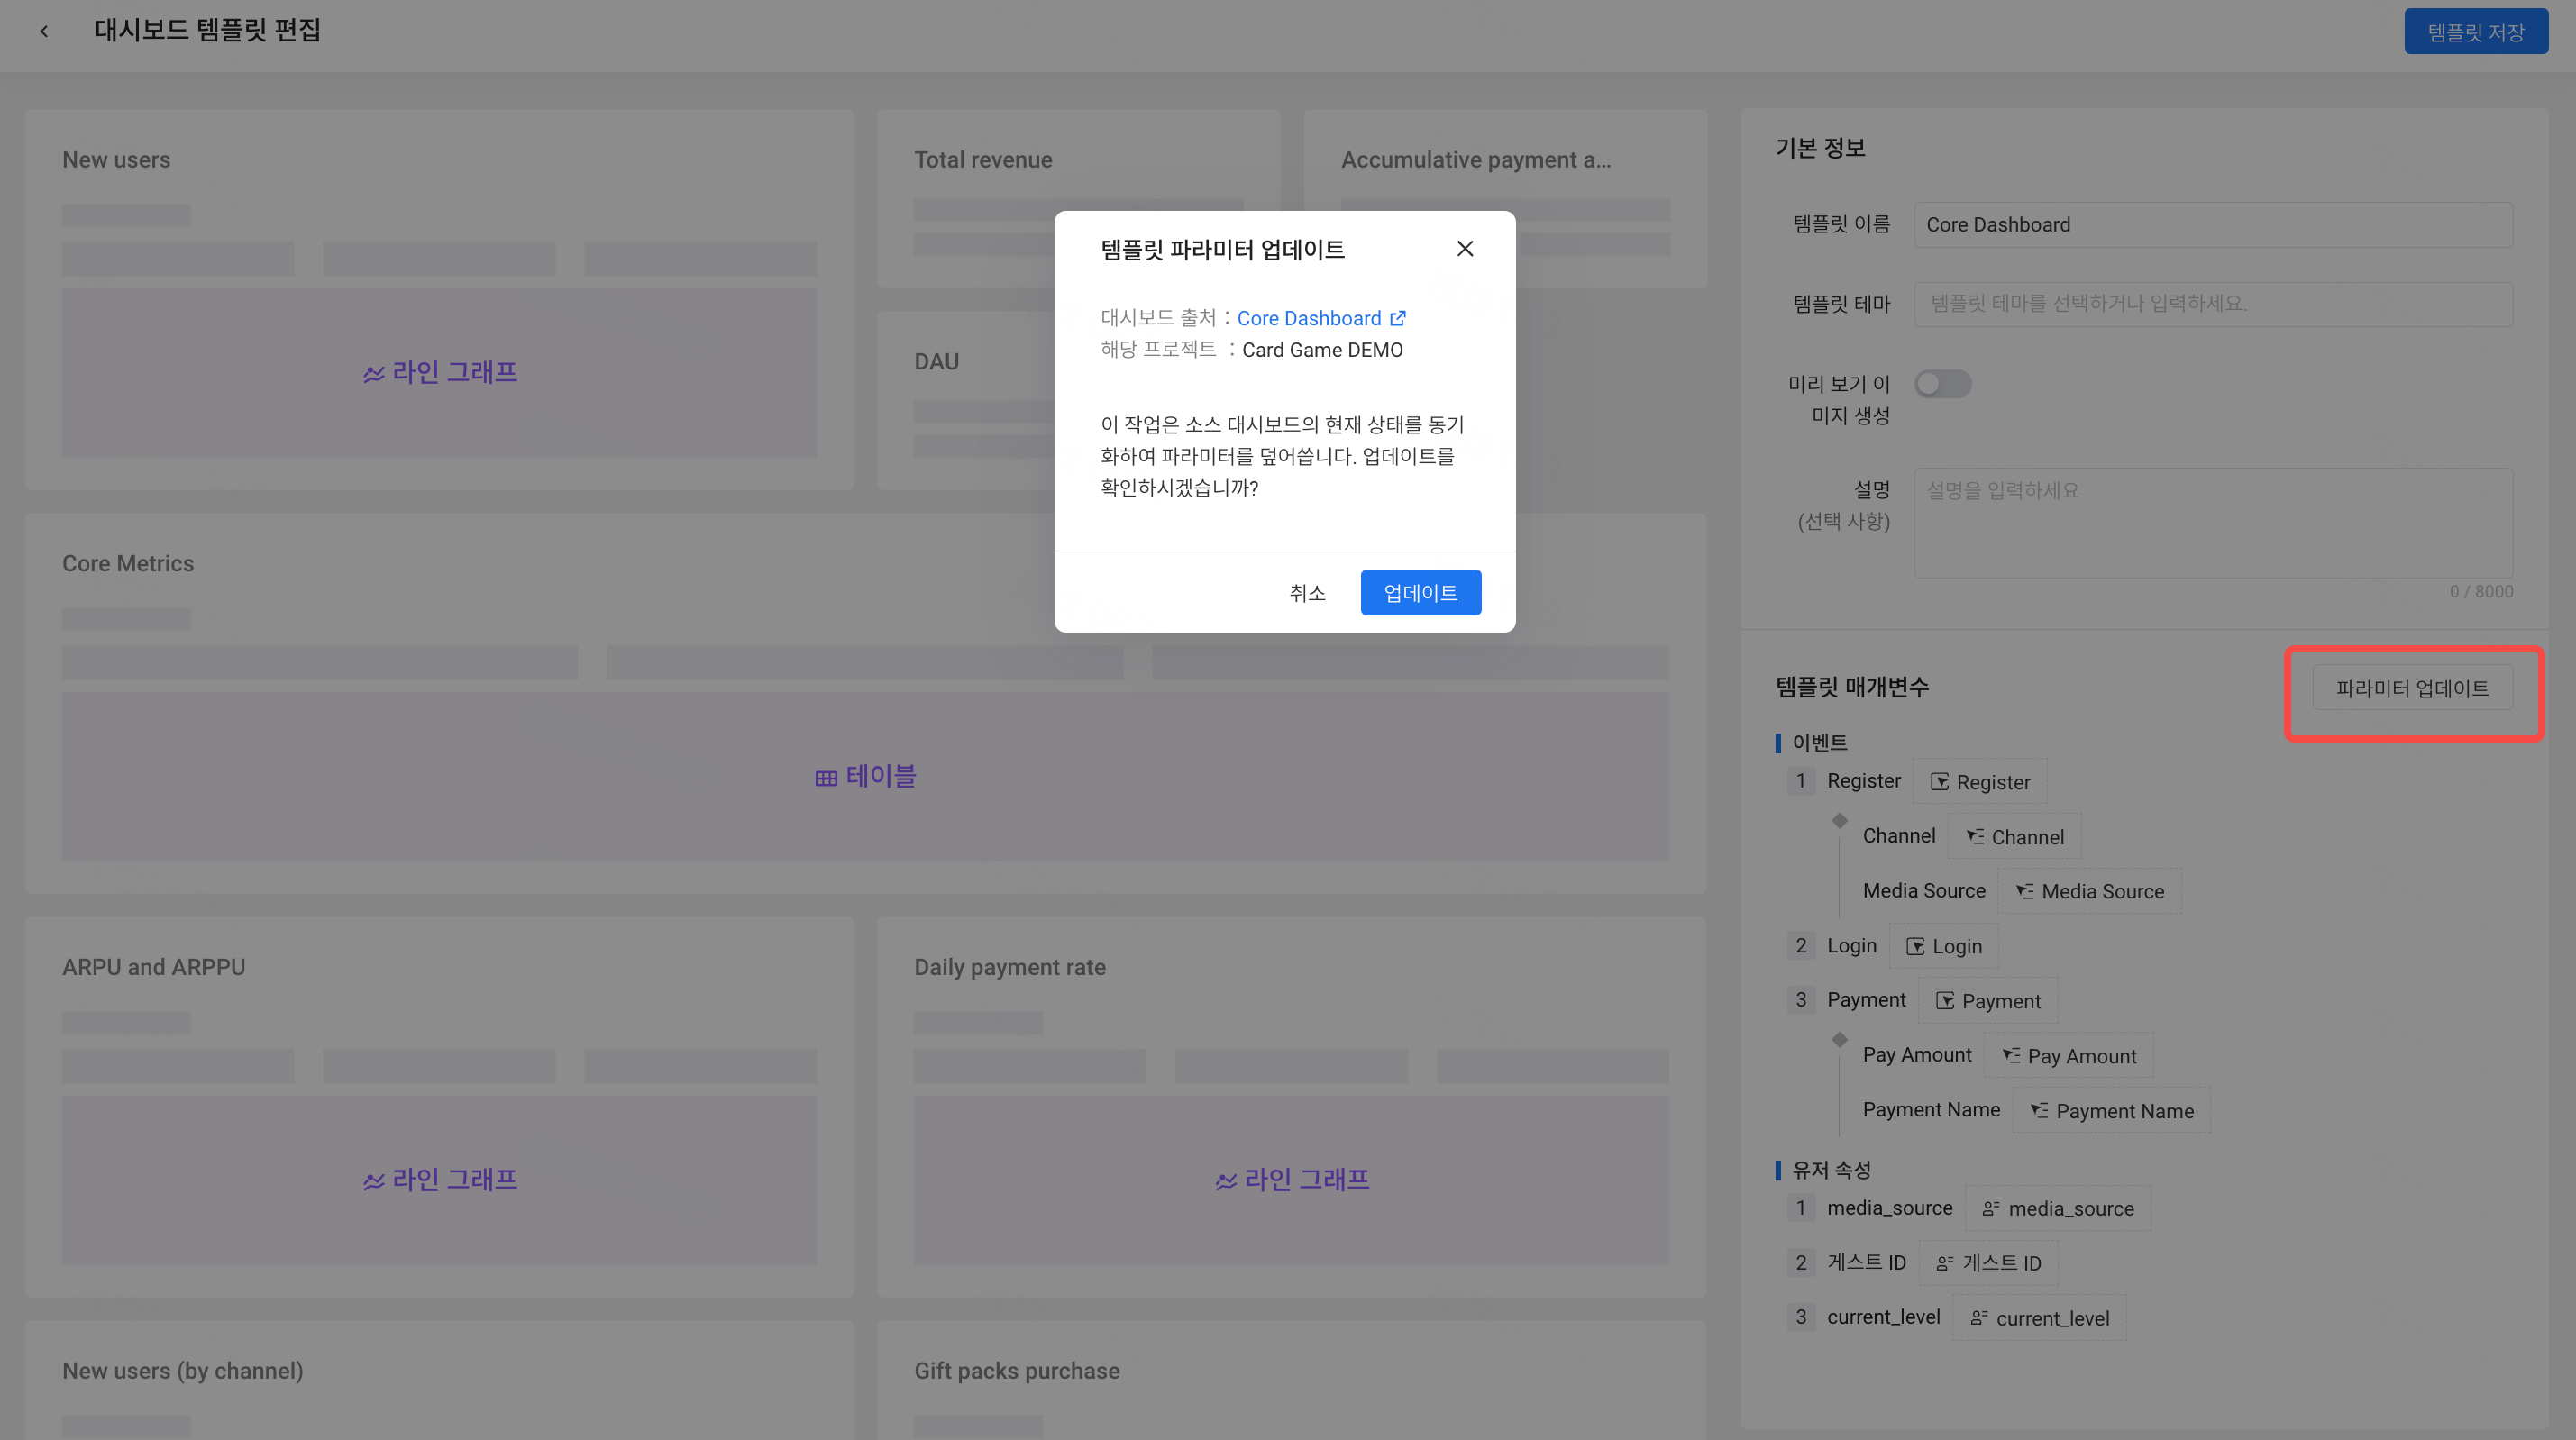Click the Media Source property icon

[2025, 891]
